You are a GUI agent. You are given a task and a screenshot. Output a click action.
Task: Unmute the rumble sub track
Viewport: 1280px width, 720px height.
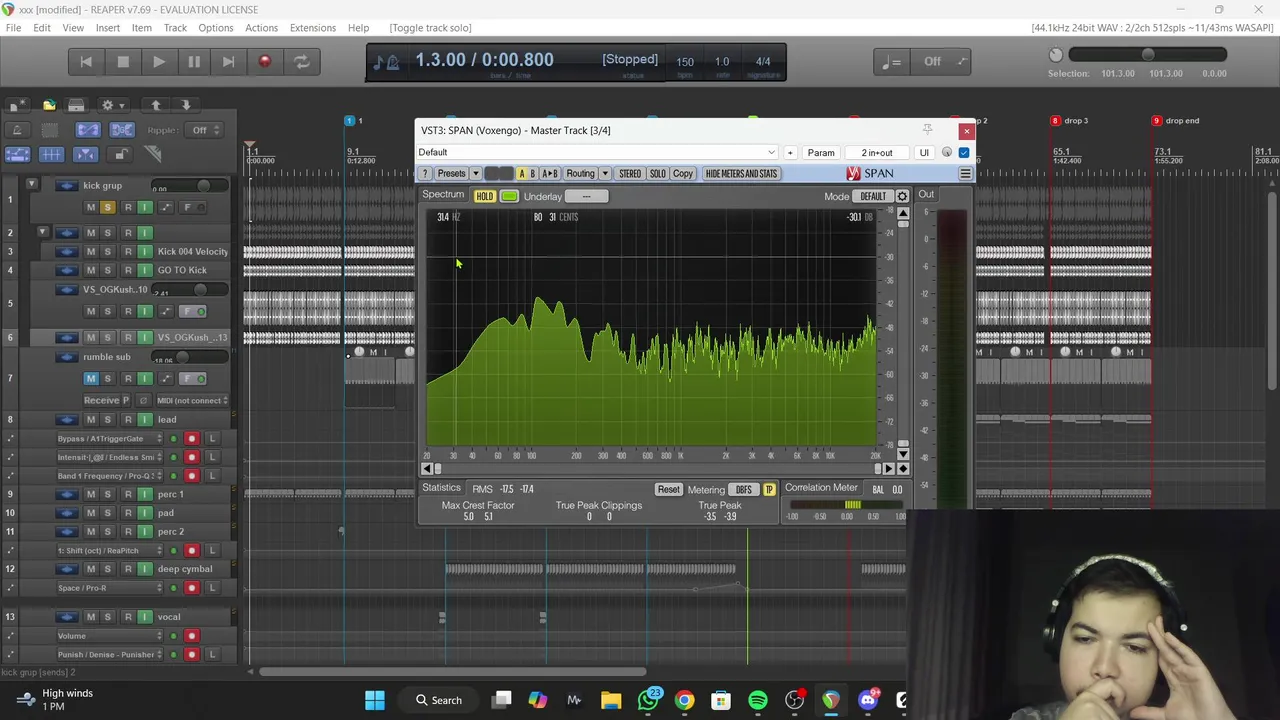91,378
